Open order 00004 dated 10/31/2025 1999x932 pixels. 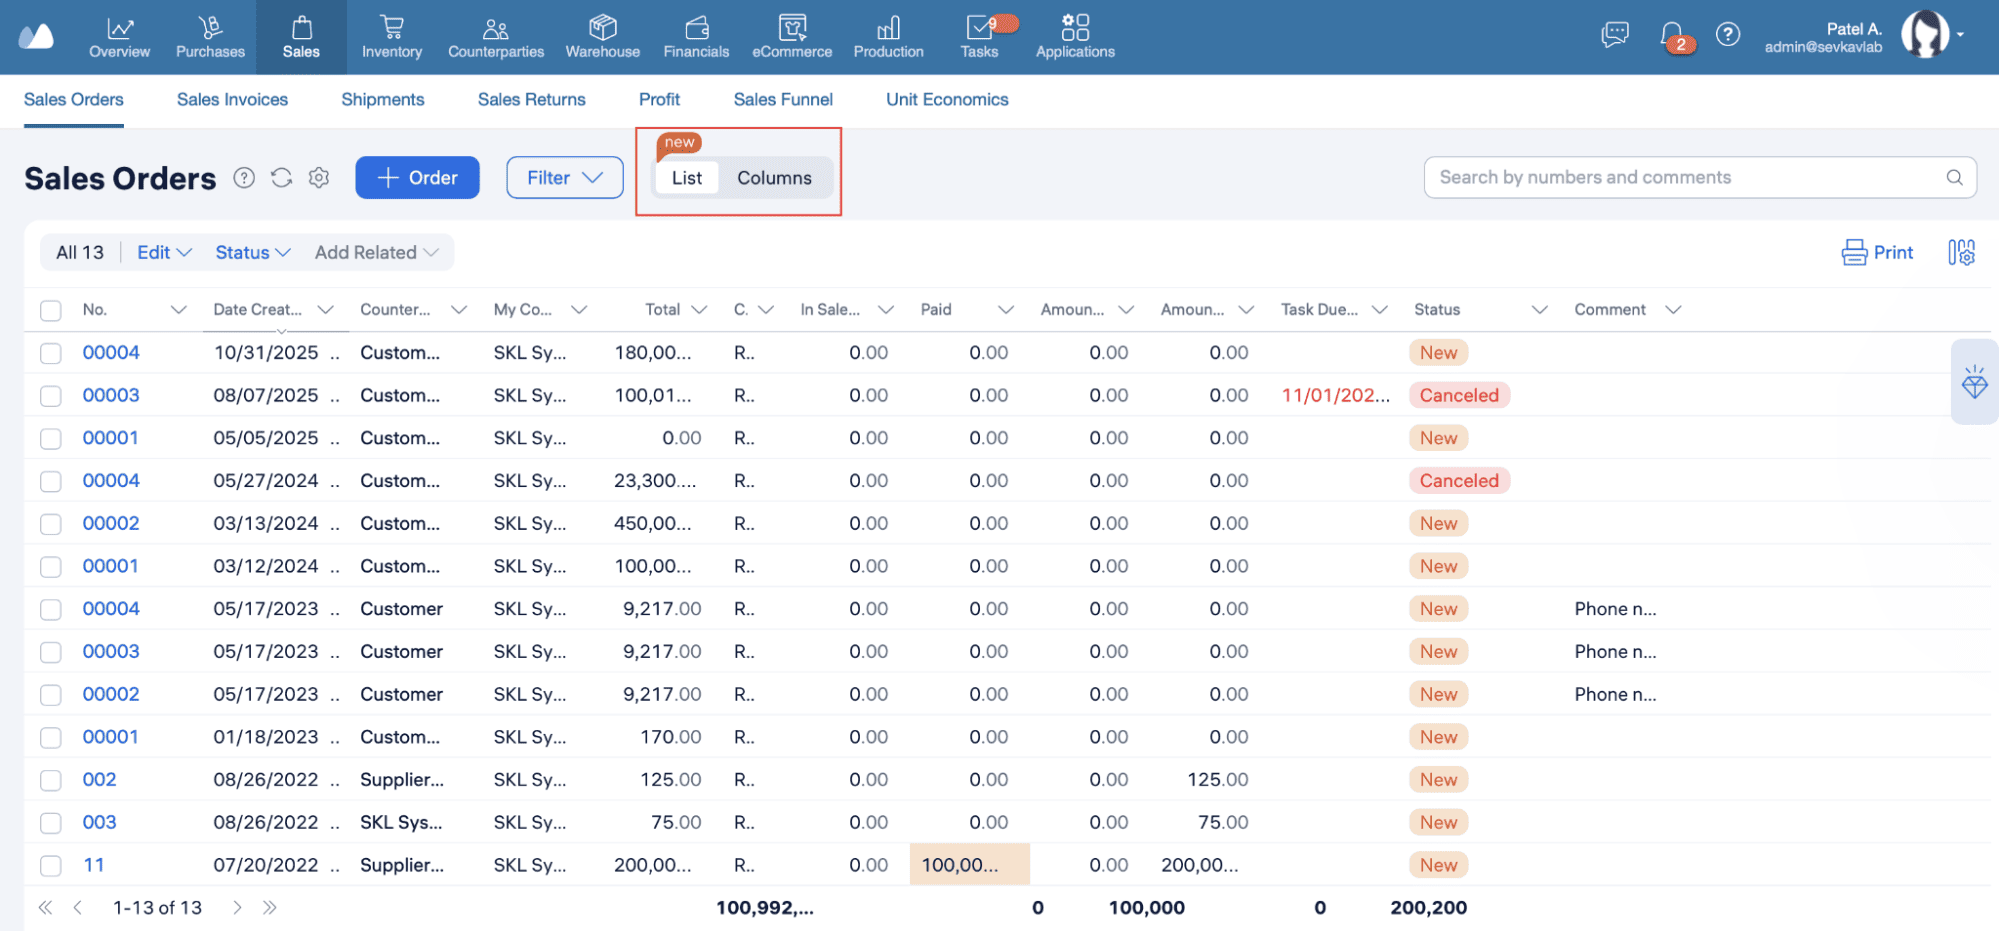(x=111, y=352)
